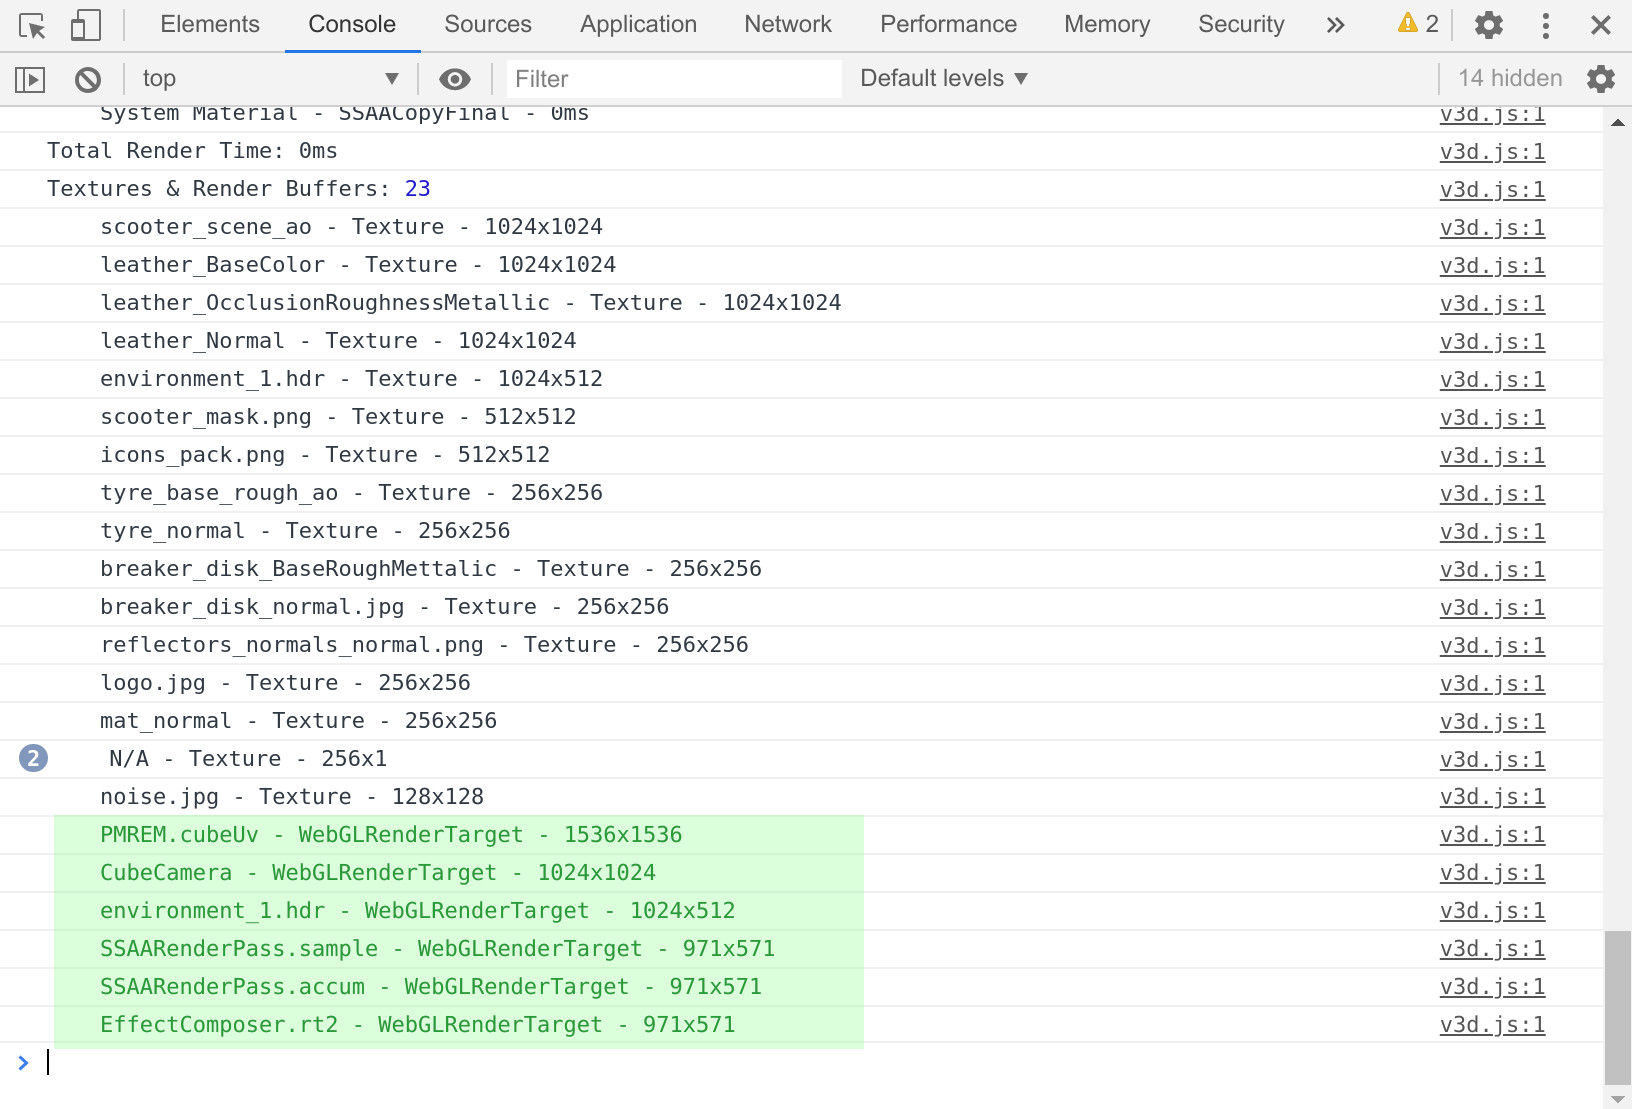Open the Memory tab

click(x=1107, y=24)
